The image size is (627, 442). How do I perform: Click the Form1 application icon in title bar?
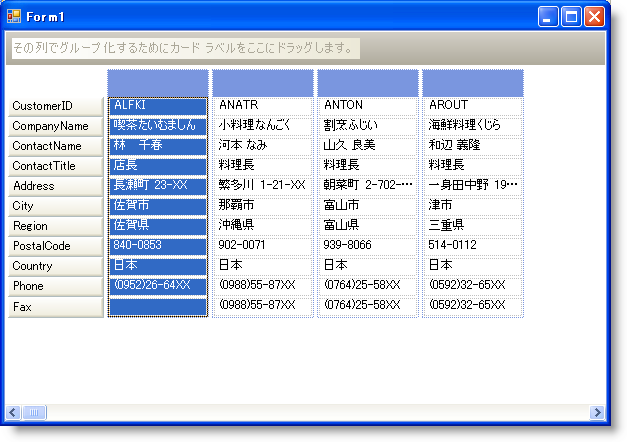coord(14,16)
